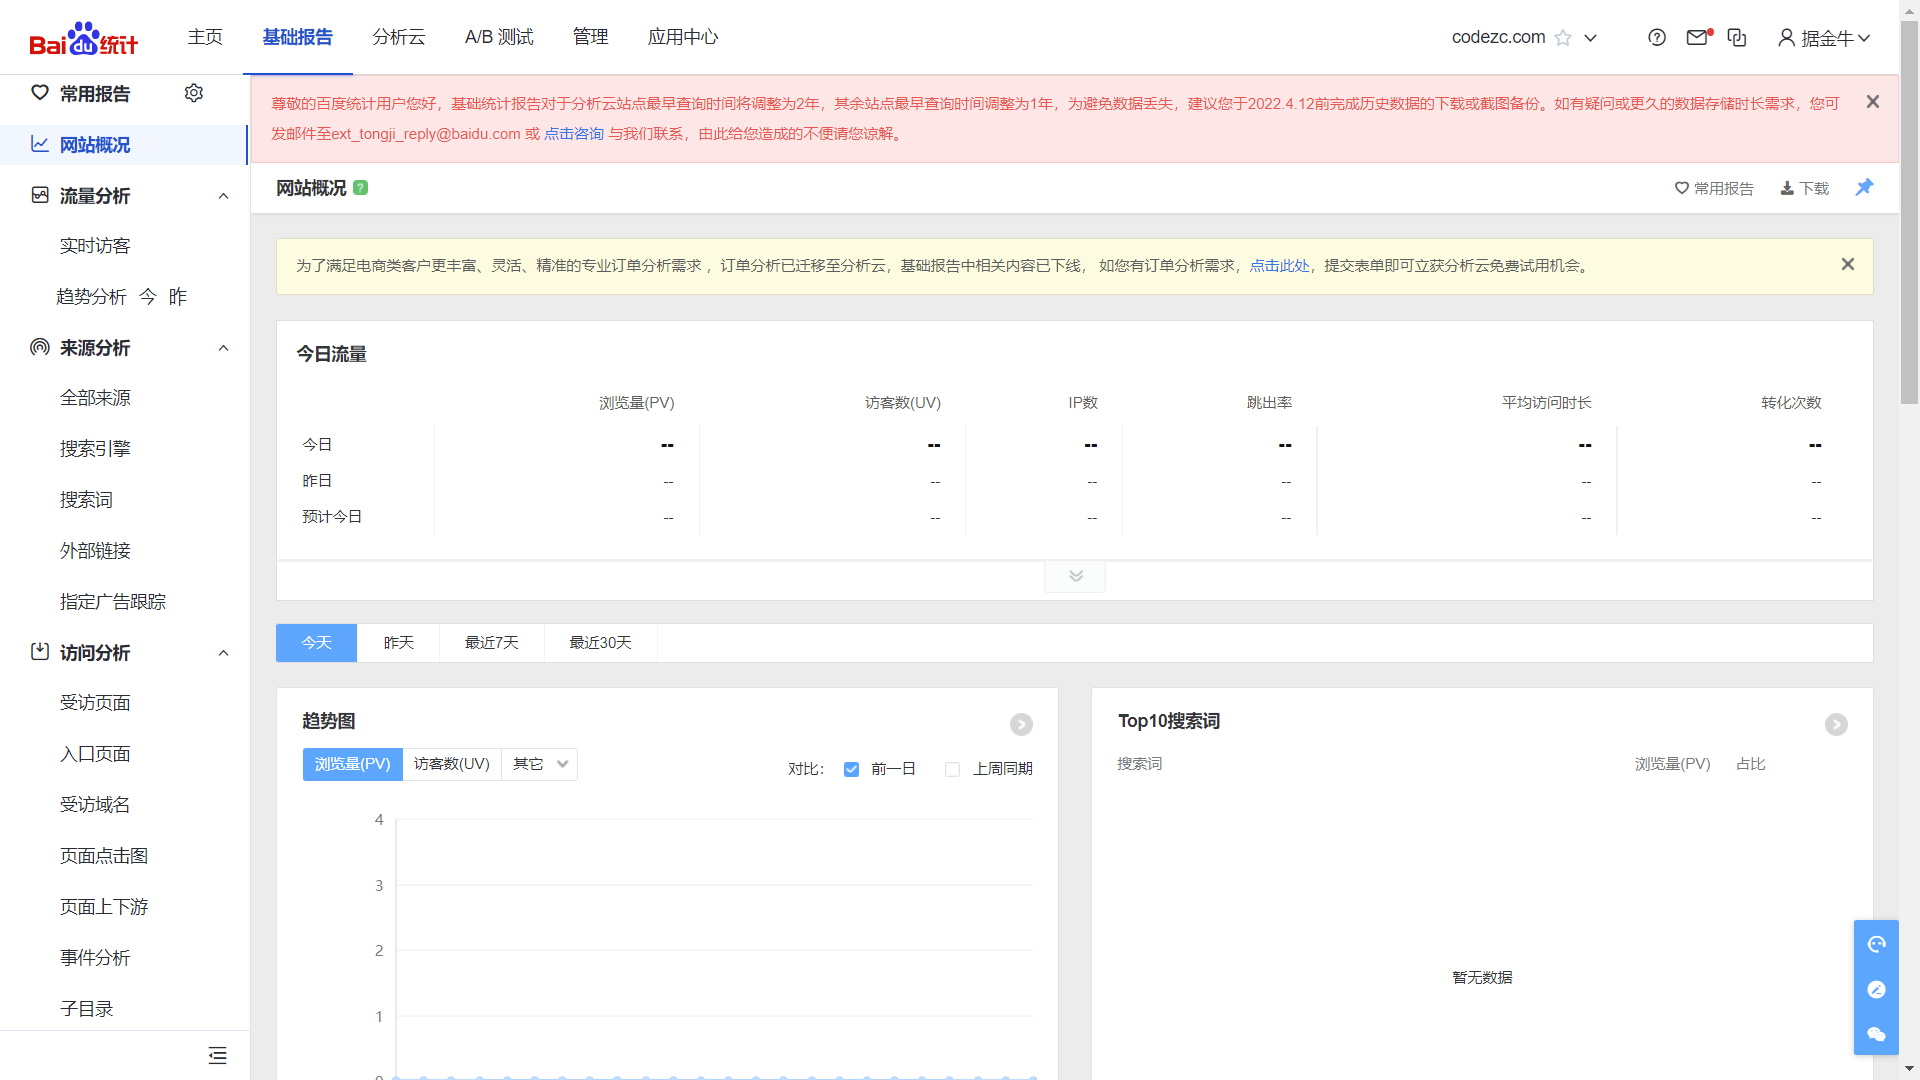Image resolution: width=1920 pixels, height=1080 pixels.
Task: Select the 最近30天 time range button
Action: click(x=599, y=643)
